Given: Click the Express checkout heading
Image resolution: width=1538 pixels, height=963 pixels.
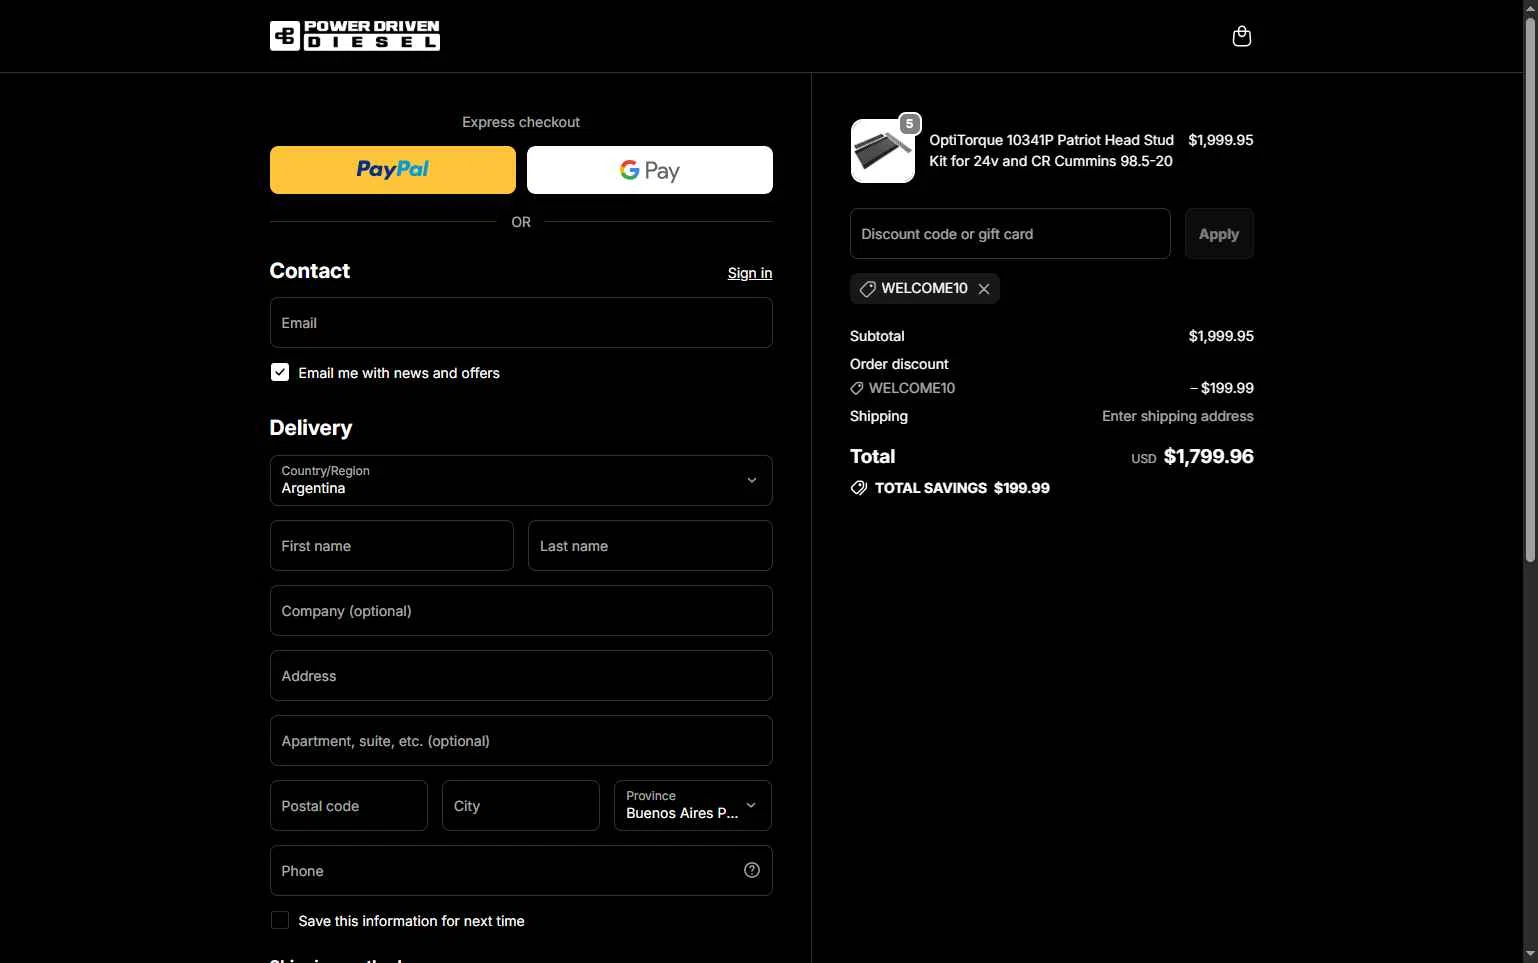Looking at the screenshot, I should (521, 122).
